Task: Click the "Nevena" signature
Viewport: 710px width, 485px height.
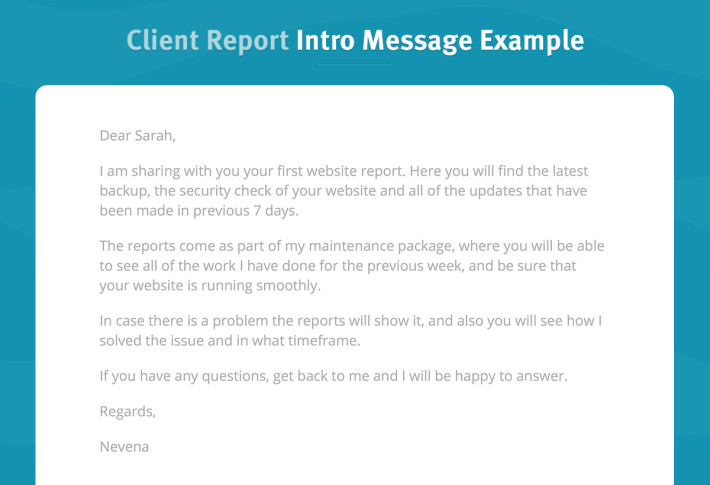Action: click(x=124, y=446)
